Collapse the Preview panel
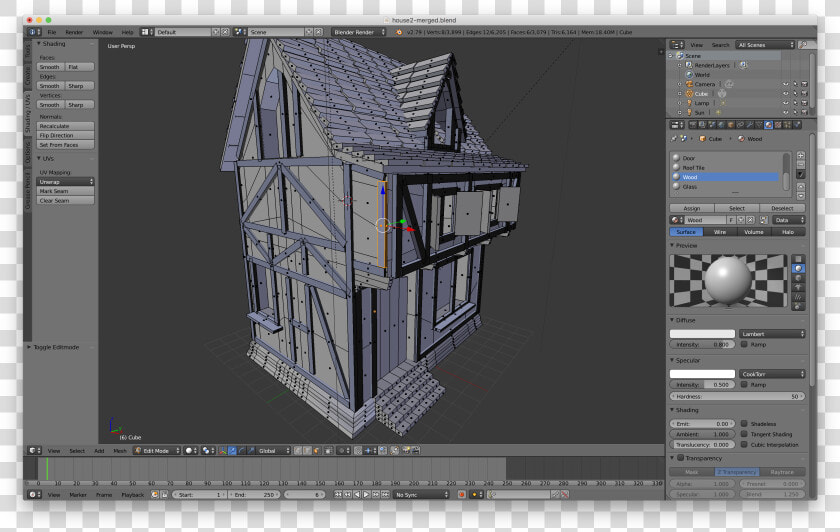This screenshot has width=840, height=532. [672, 245]
